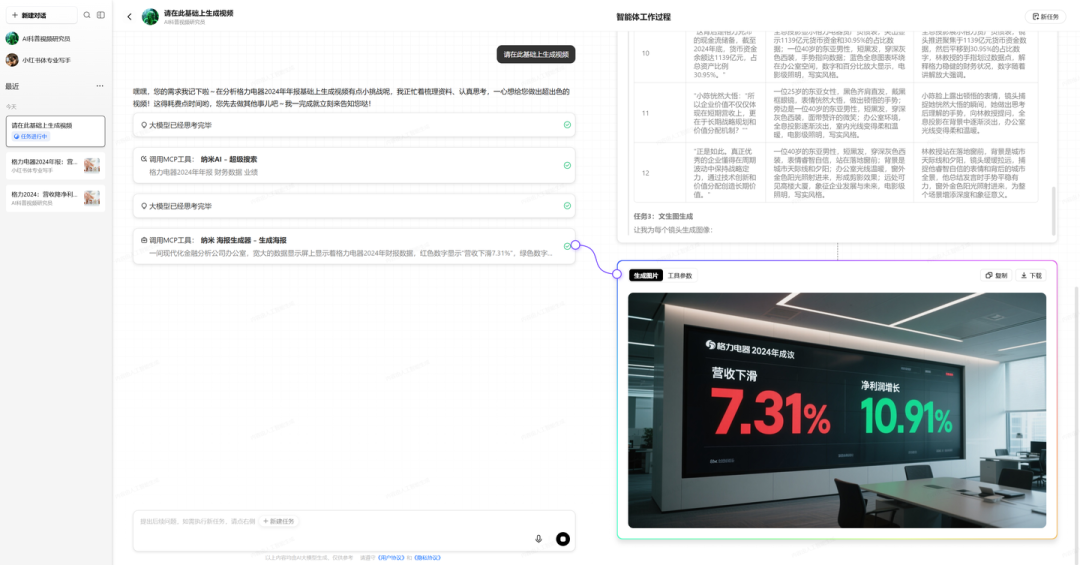This screenshot has height=565, width=1080.
Task: Click the scrollbar of the workflow table panel
Action: (1053, 210)
